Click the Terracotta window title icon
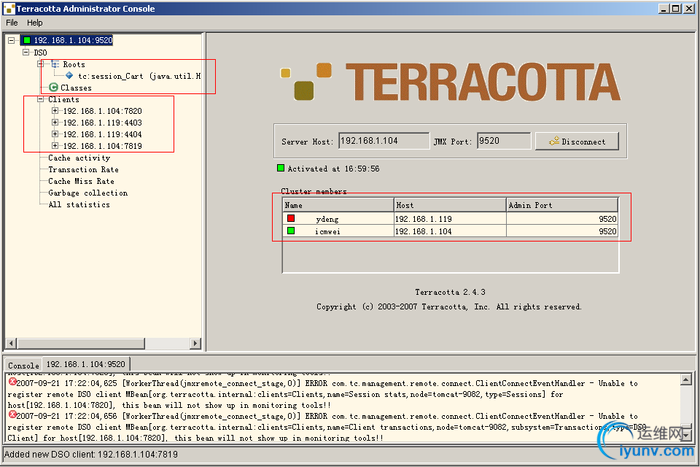 click(x=9, y=8)
